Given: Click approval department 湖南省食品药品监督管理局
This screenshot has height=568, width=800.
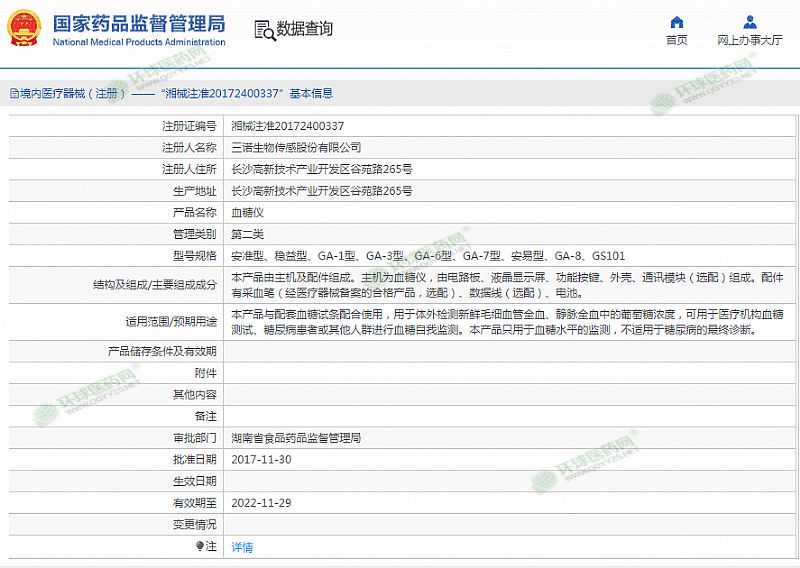Looking at the screenshot, I should point(295,438).
